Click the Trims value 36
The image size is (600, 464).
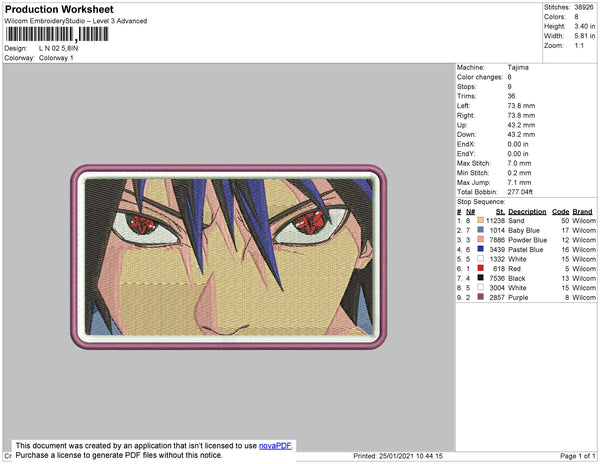[x=511, y=96]
